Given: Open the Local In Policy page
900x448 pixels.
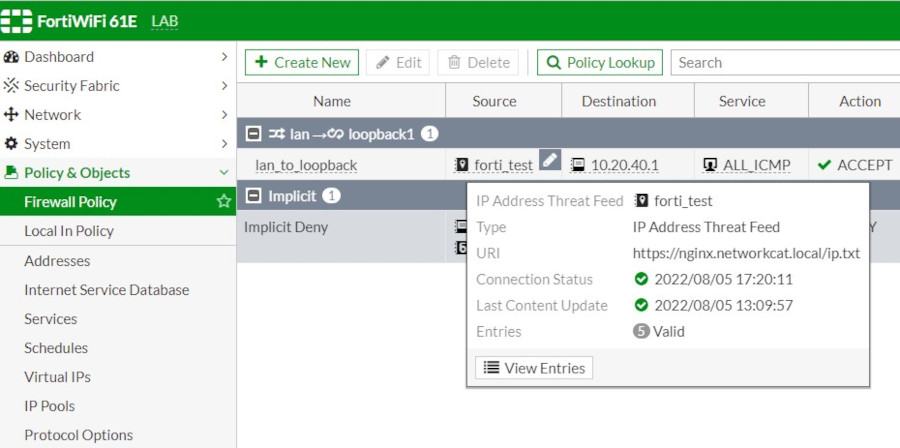Looking at the screenshot, I should tap(118, 231).
